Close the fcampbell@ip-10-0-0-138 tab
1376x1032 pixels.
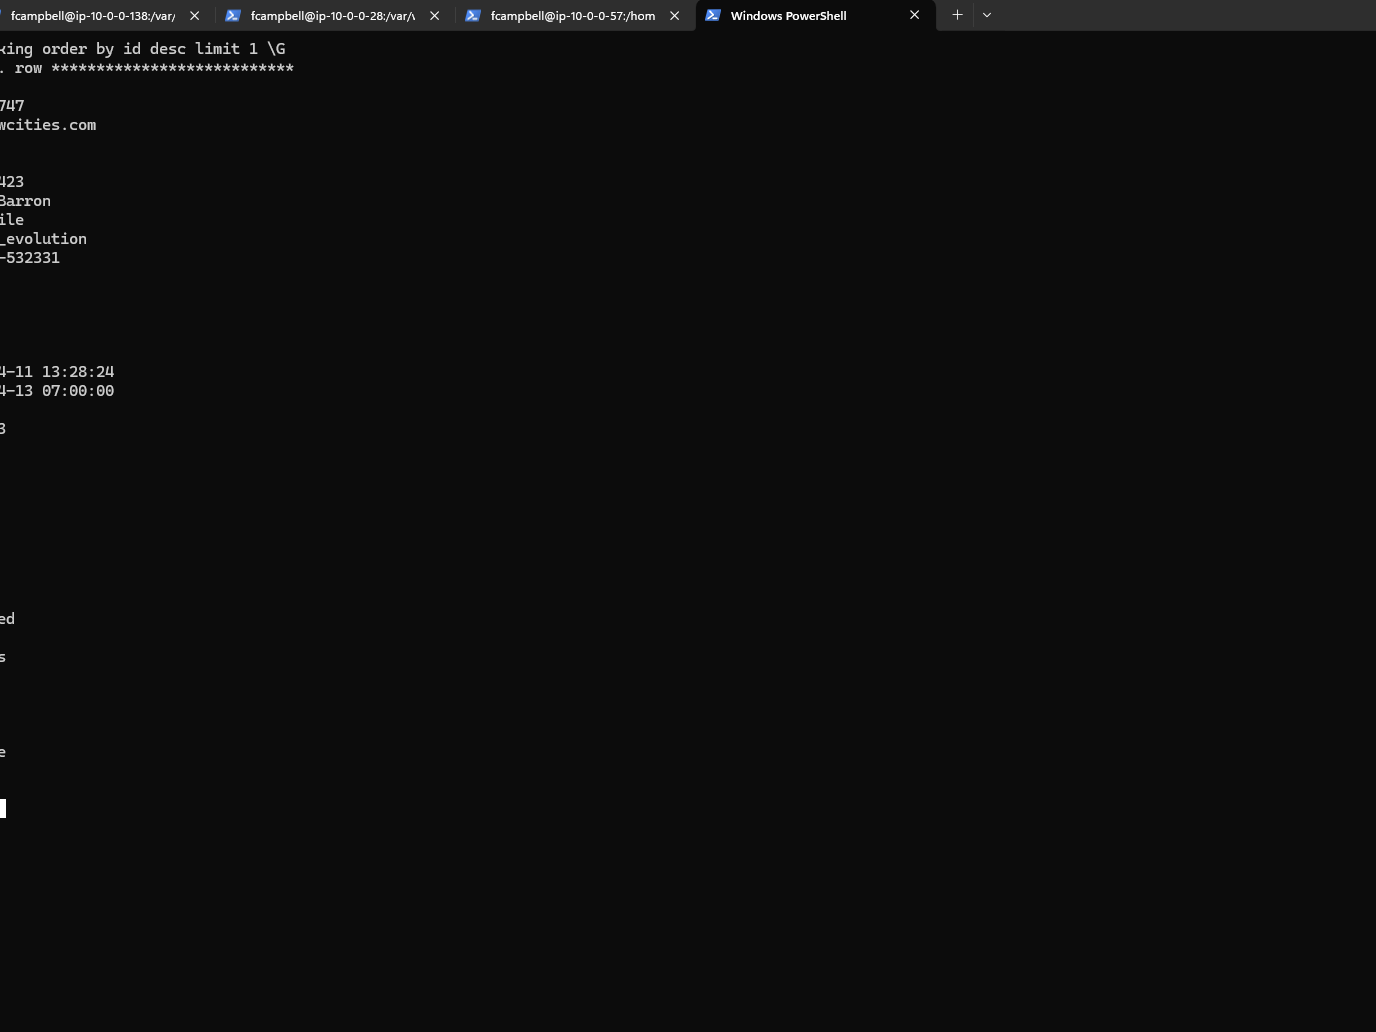(195, 16)
